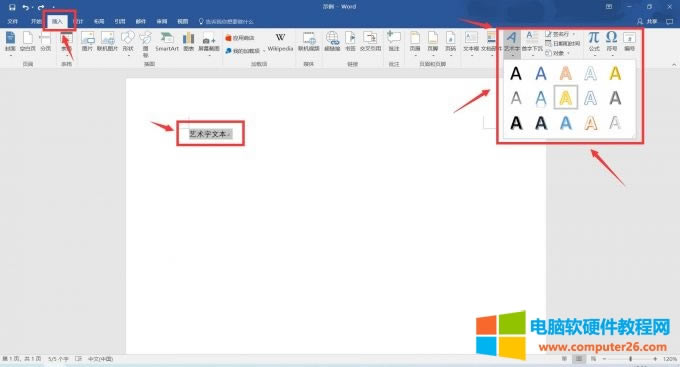Screen dimensions: 680x367
Task: Open the Ω symbol menu
Action: click(x=611, y=42)
